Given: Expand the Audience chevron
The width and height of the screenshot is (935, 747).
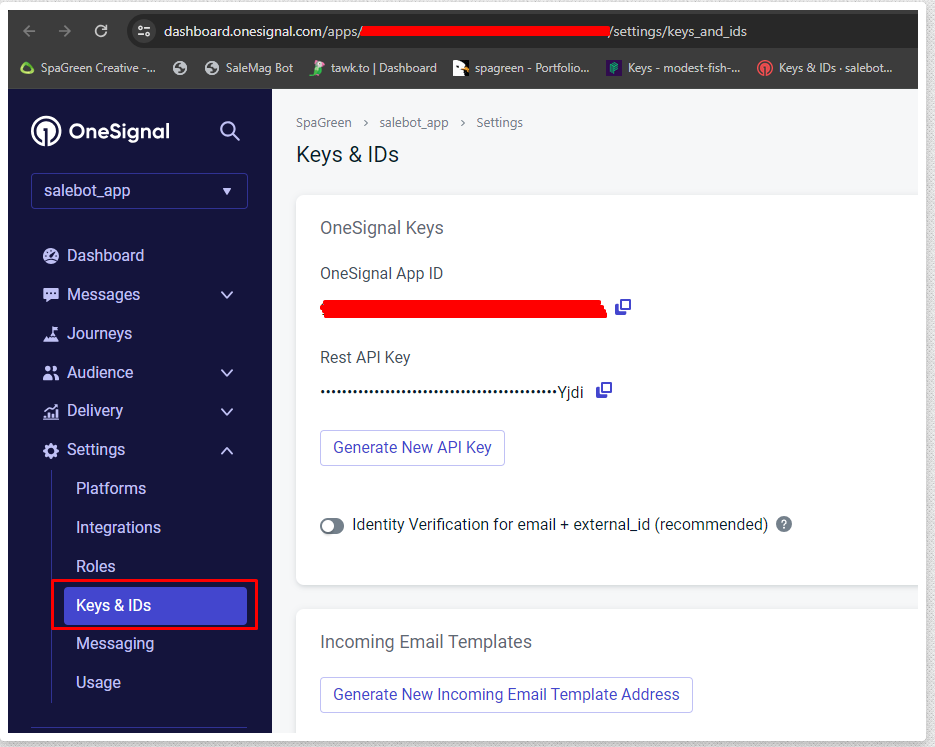Looking at the screenshot, I should coord(227,373).
